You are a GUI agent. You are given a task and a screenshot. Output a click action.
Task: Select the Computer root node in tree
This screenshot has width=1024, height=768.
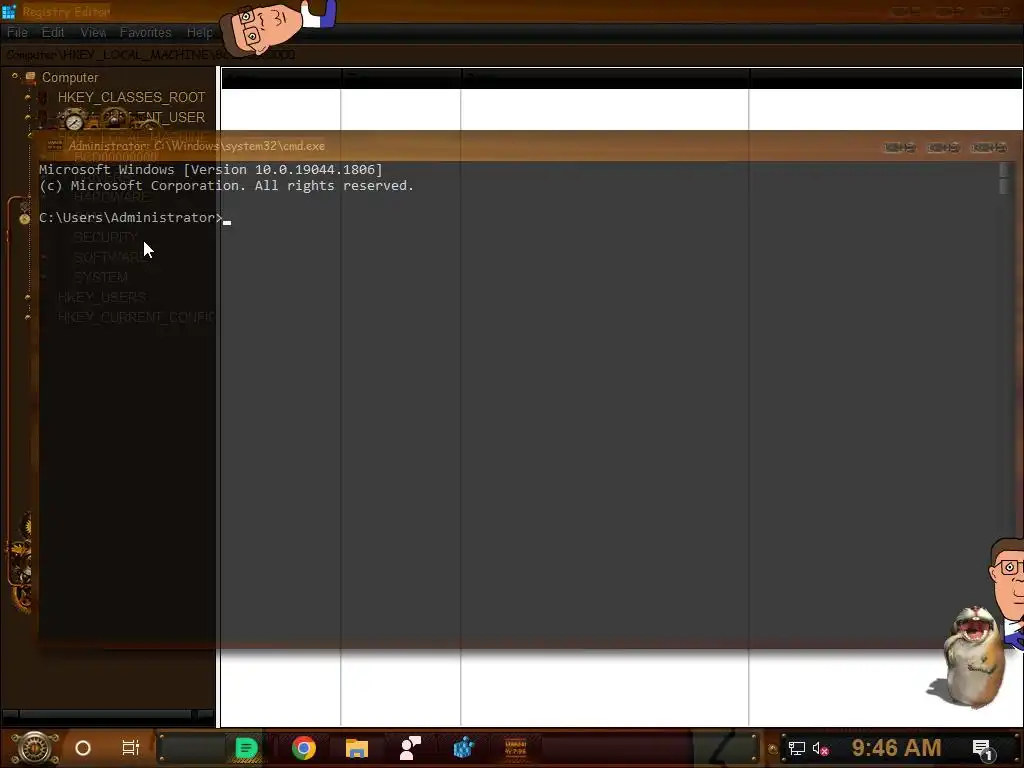pyautogui.click(x=70, y=77)
